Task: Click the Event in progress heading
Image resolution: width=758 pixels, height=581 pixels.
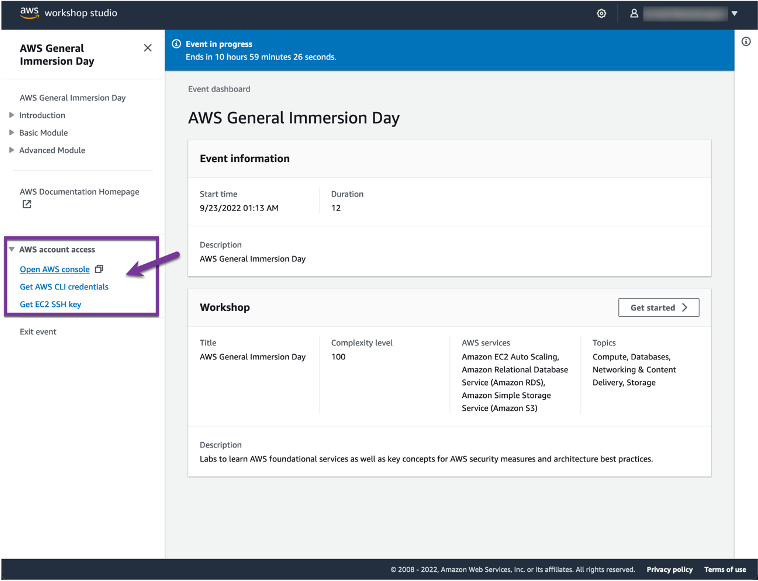Action: (x=219, y=44)
